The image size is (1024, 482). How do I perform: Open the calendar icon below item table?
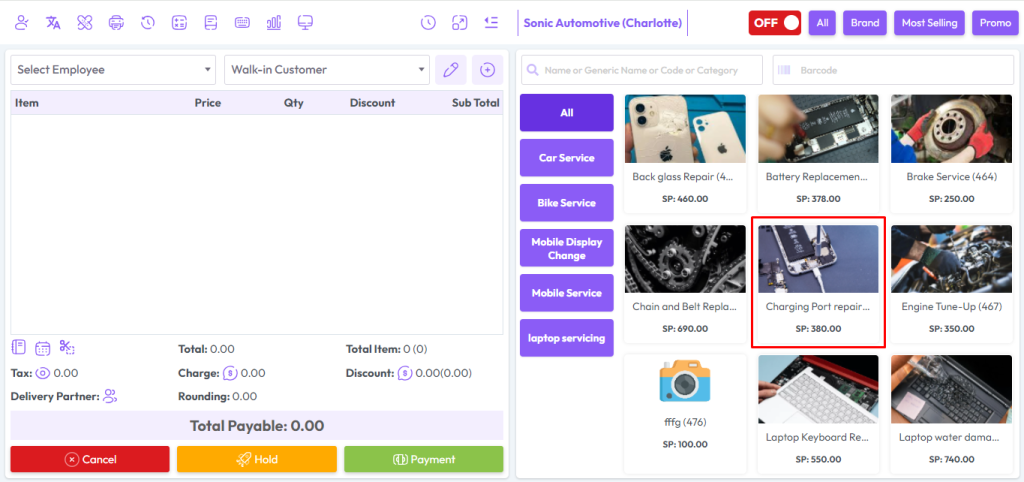click(42, 348)
